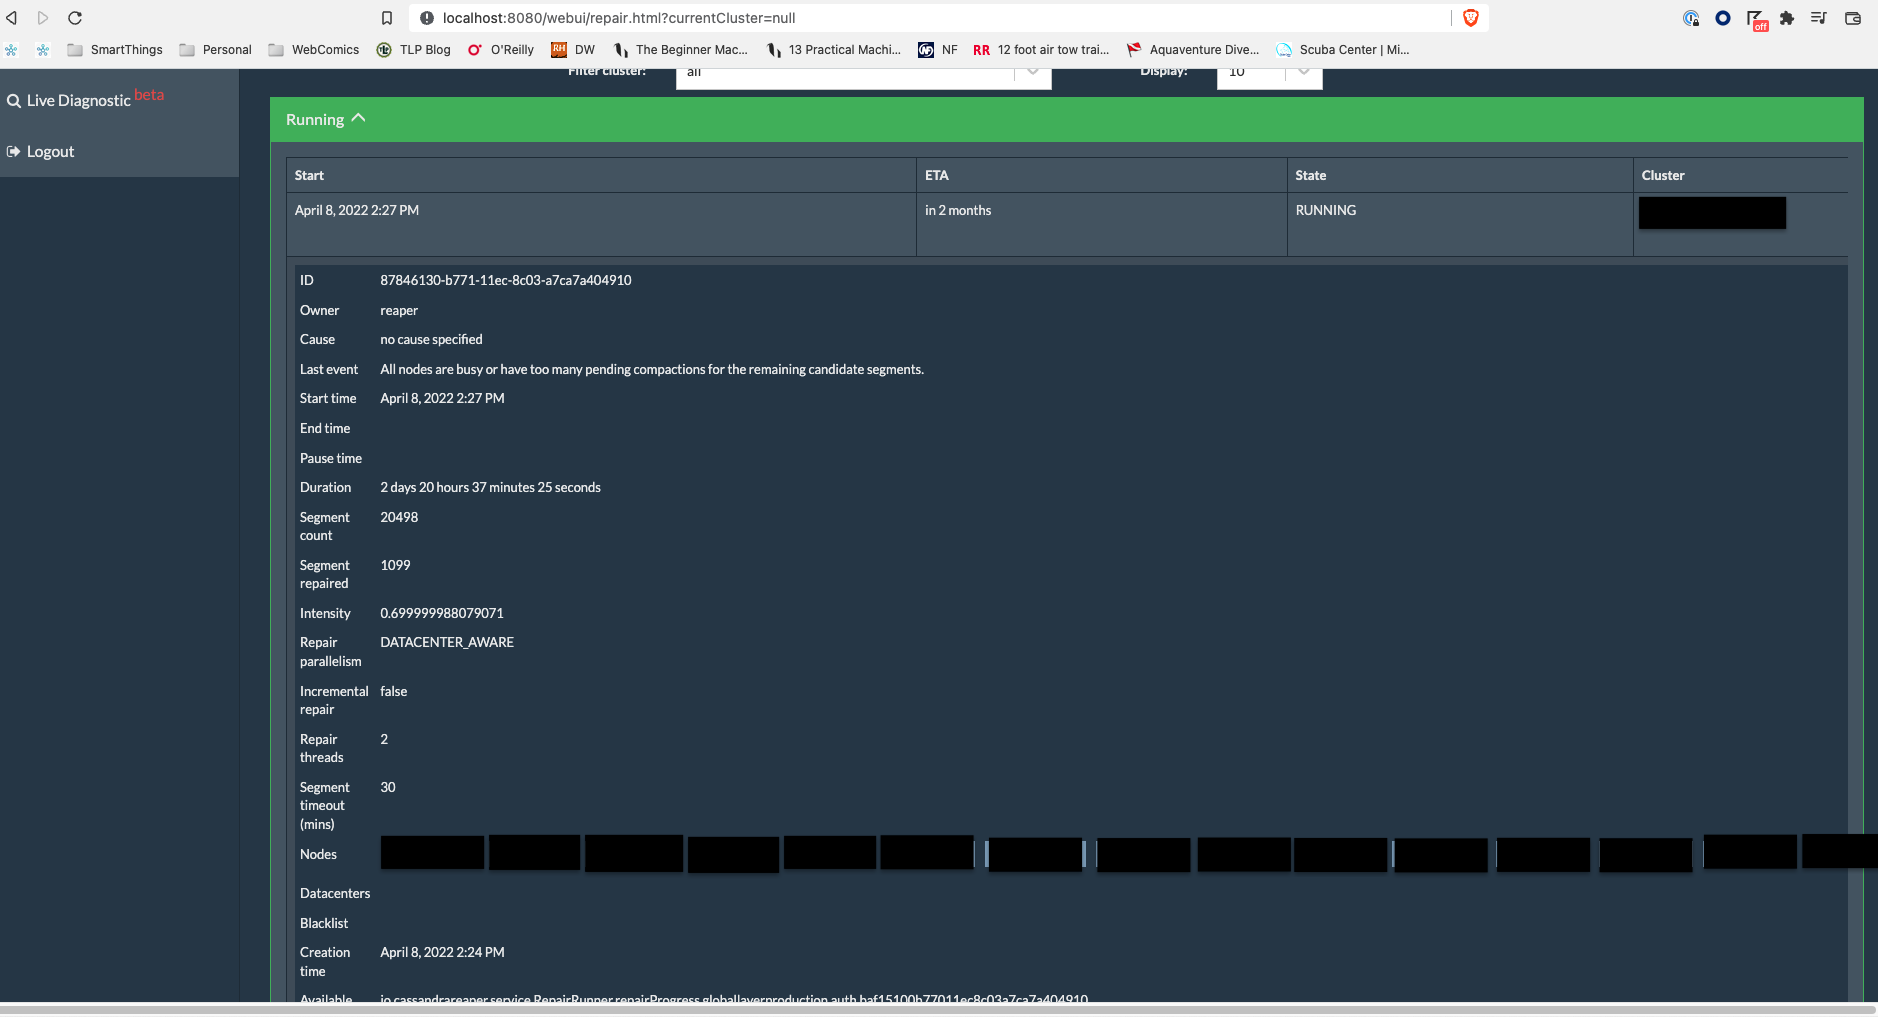Collapse the Running section header
Image resolution: width=1878 pixels, height=1017 pixels.
[356, 118]
